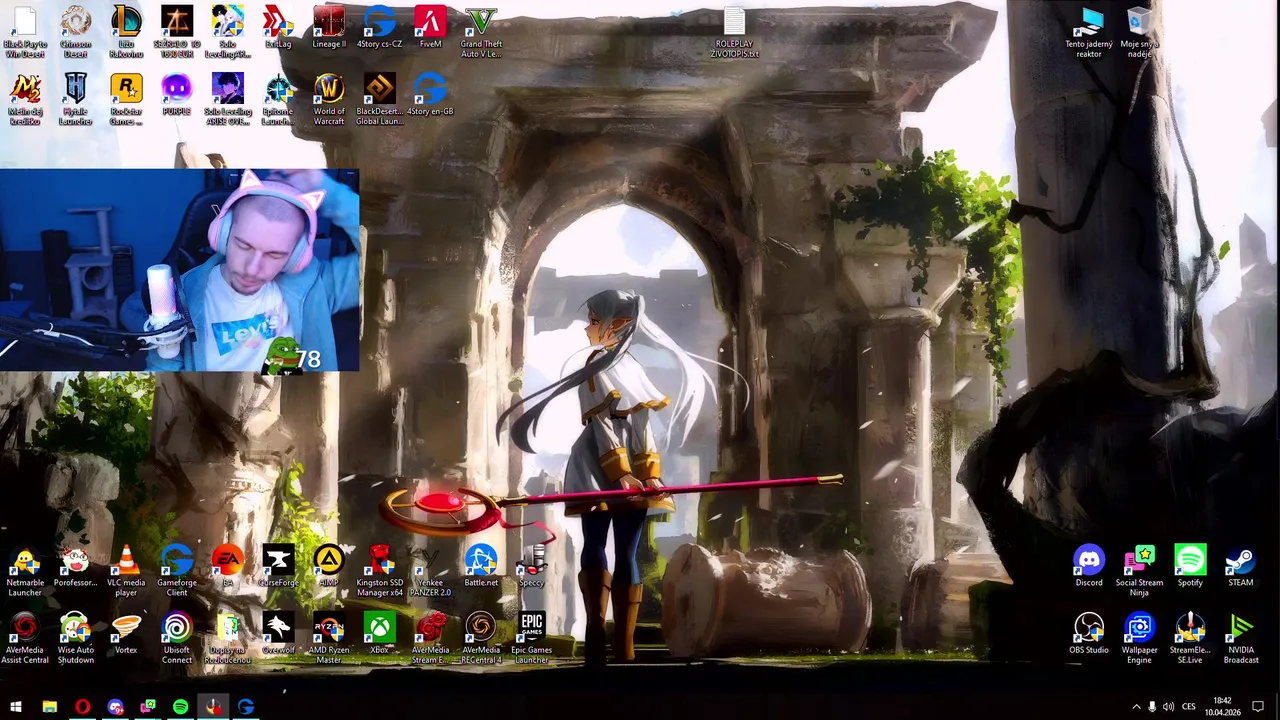The width and height of the screenshot is (1280, 720).
Task: Select the BlackDesert Global Launcher shortcut
Action: [x=379, y=98]
